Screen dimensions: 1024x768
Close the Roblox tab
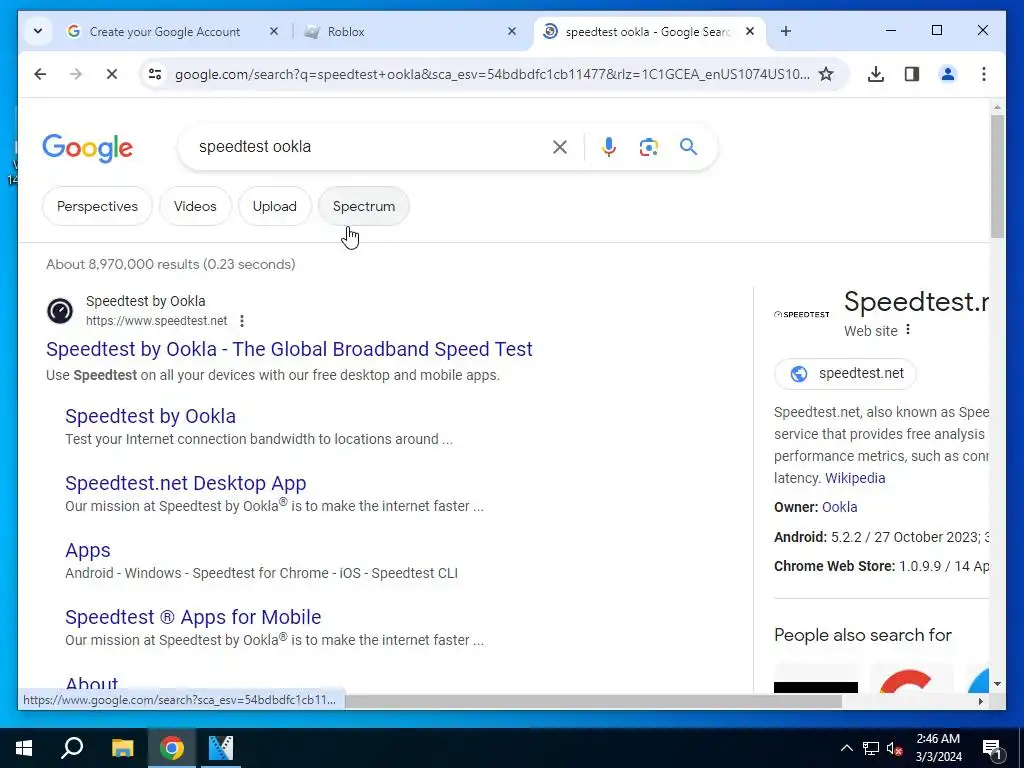[512, 31]
